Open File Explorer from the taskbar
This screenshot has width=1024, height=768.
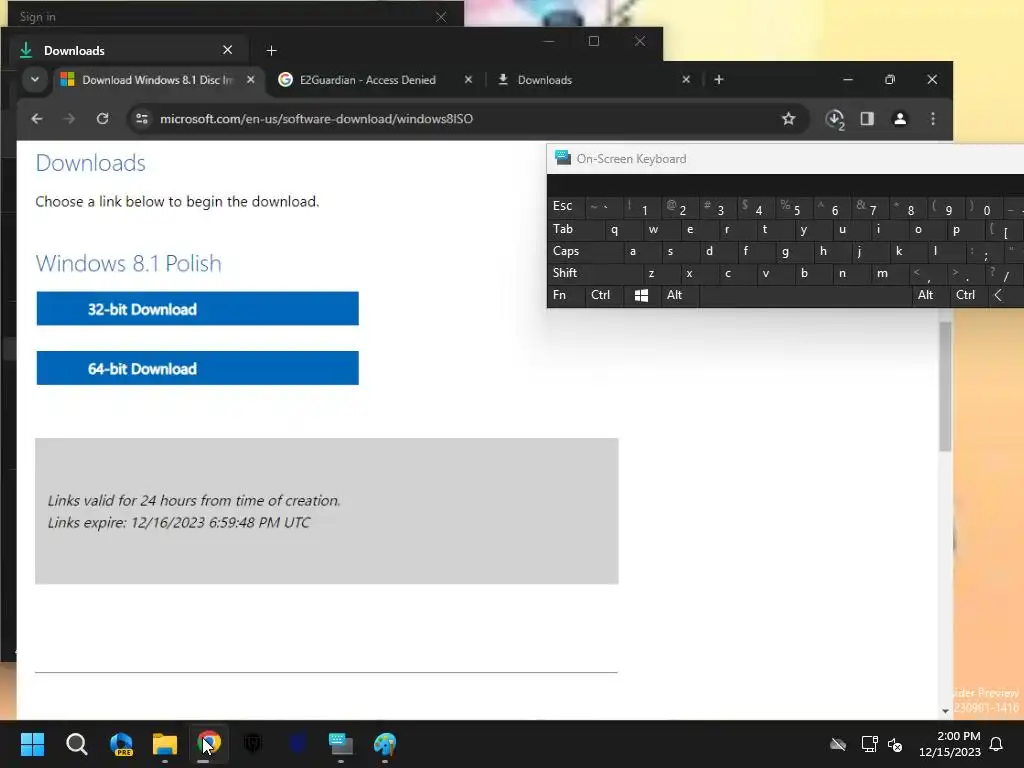[x=165, y=744]
